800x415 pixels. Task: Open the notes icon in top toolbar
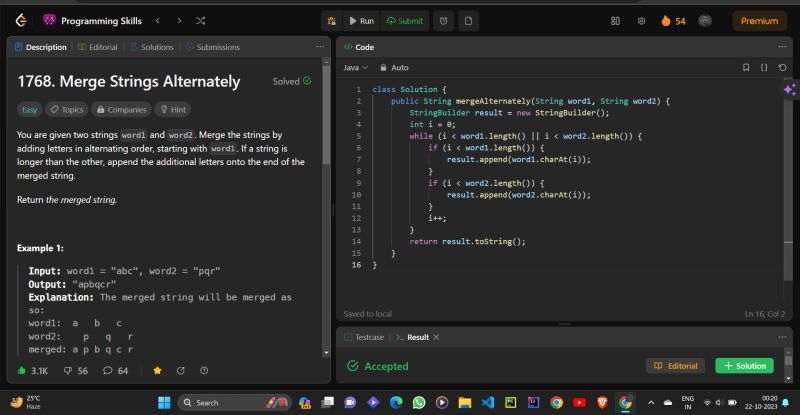[x=468, y=21]
